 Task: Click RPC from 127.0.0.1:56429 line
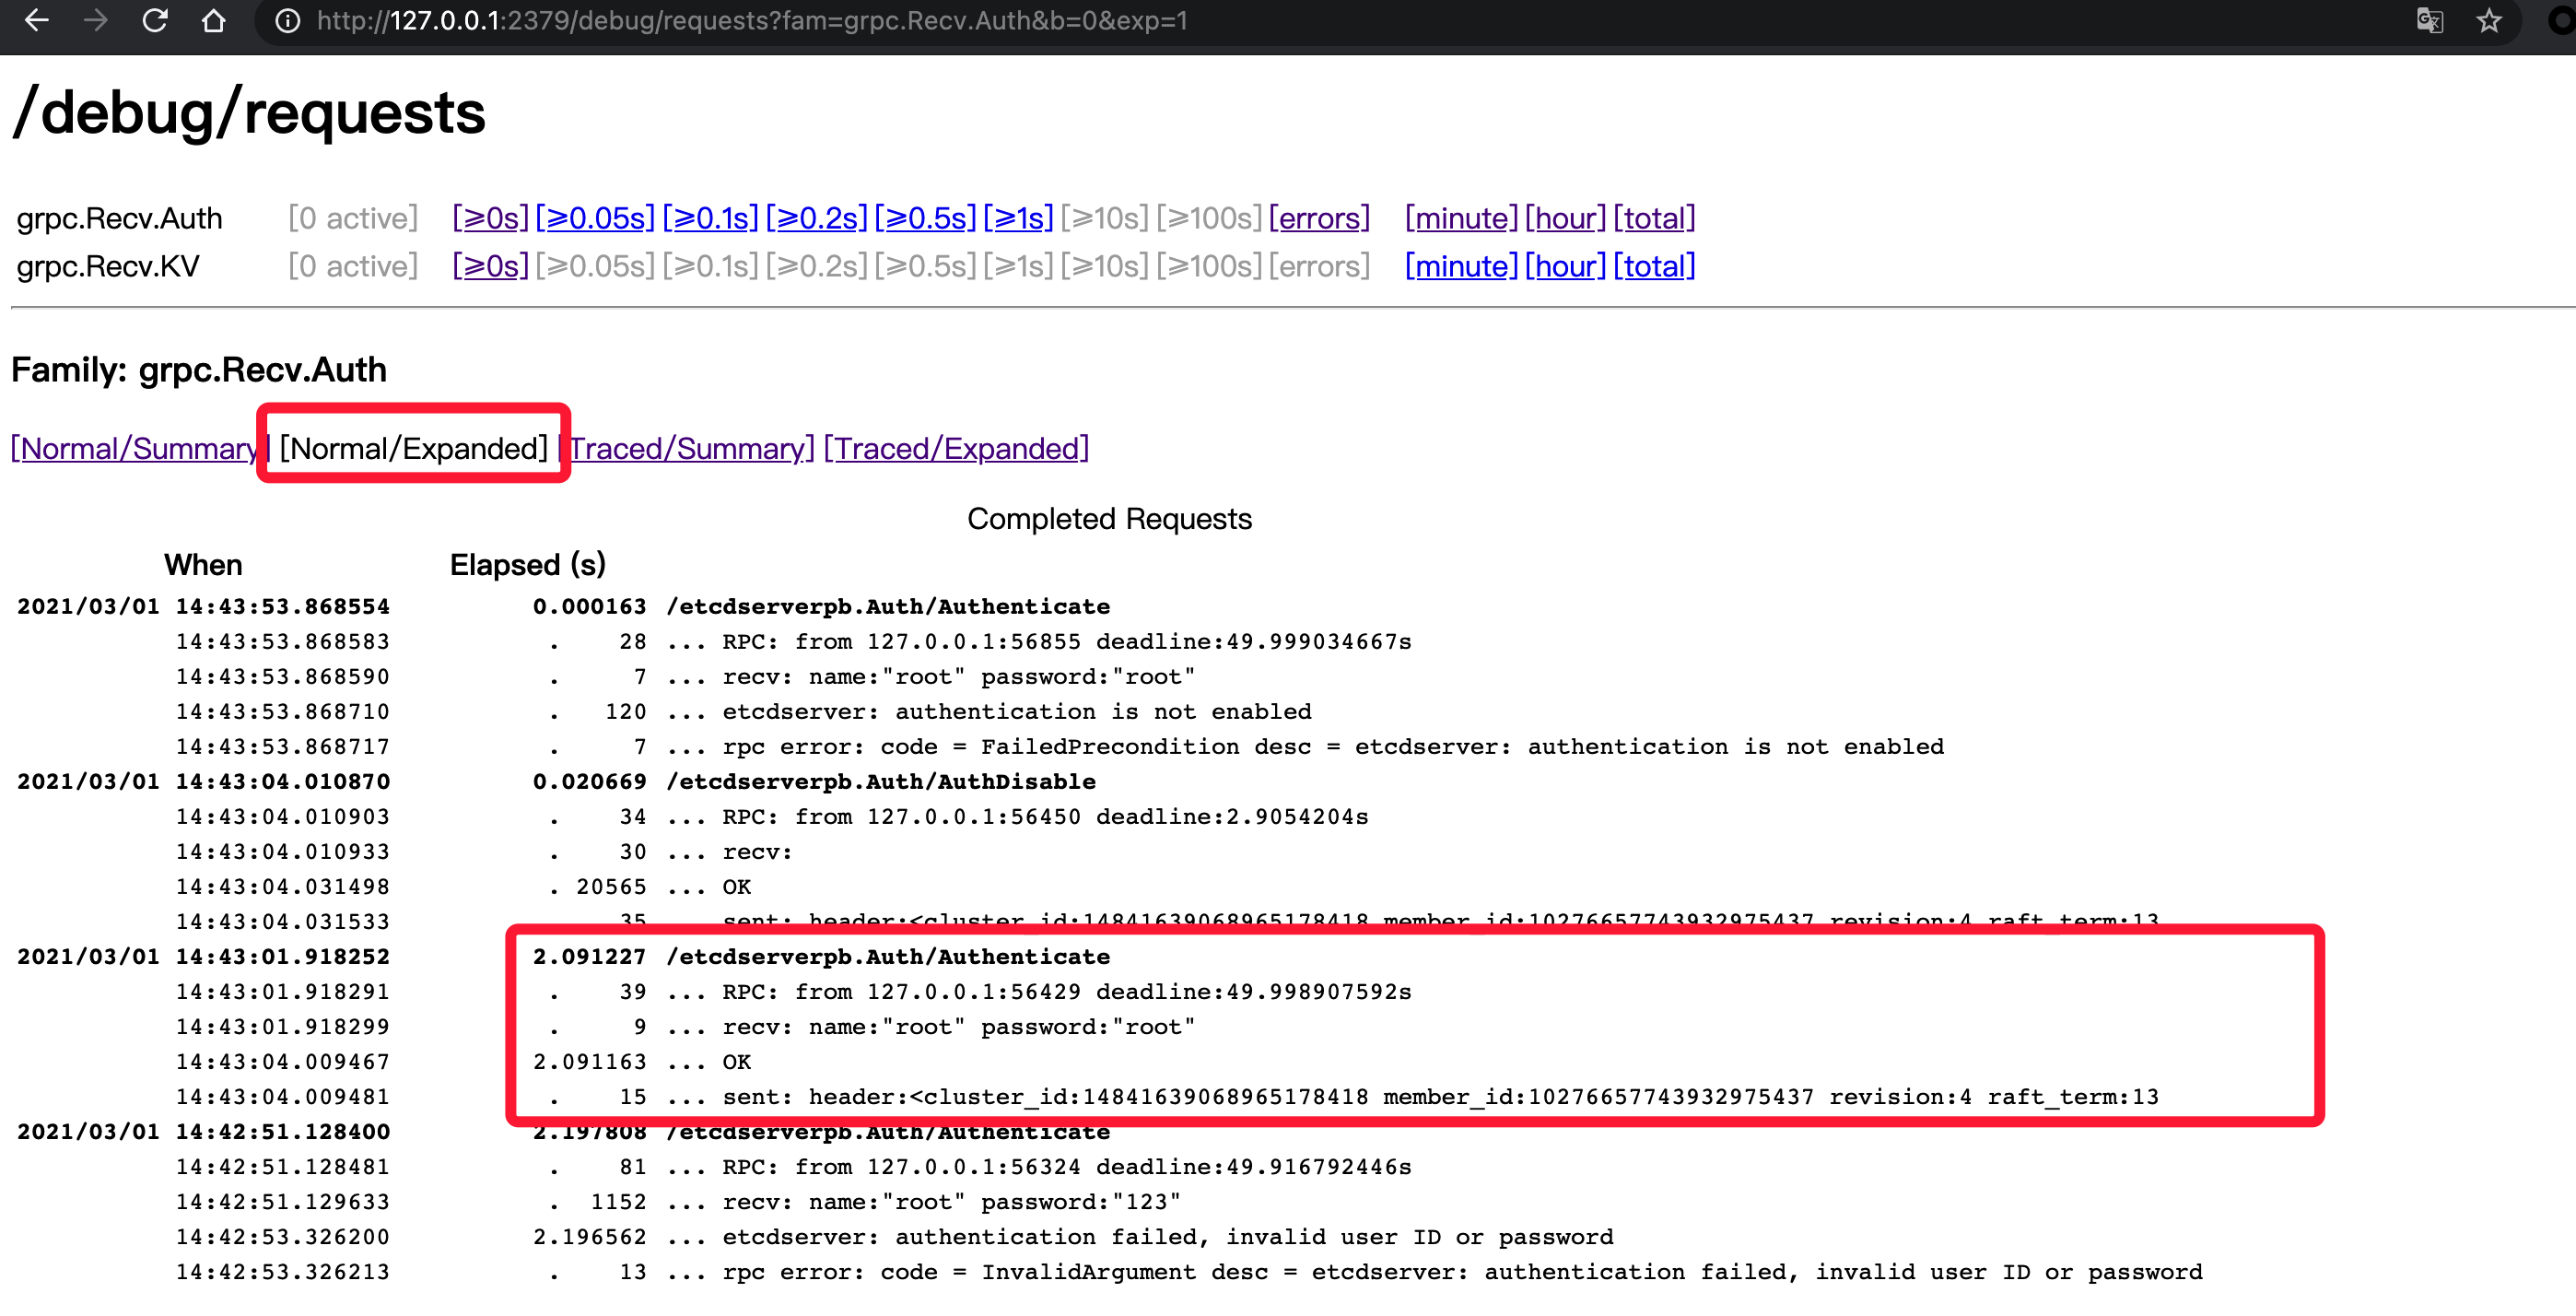1067,992
